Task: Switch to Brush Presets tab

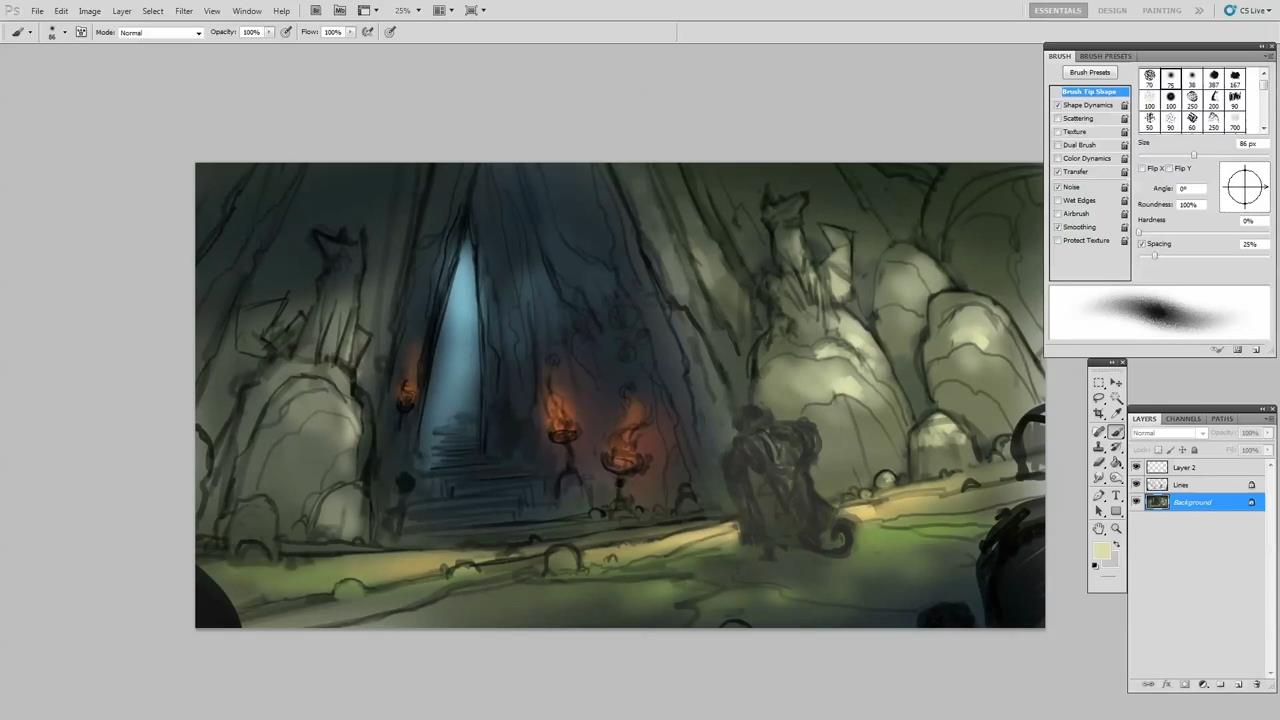Action: click(x=1105, y=56)
